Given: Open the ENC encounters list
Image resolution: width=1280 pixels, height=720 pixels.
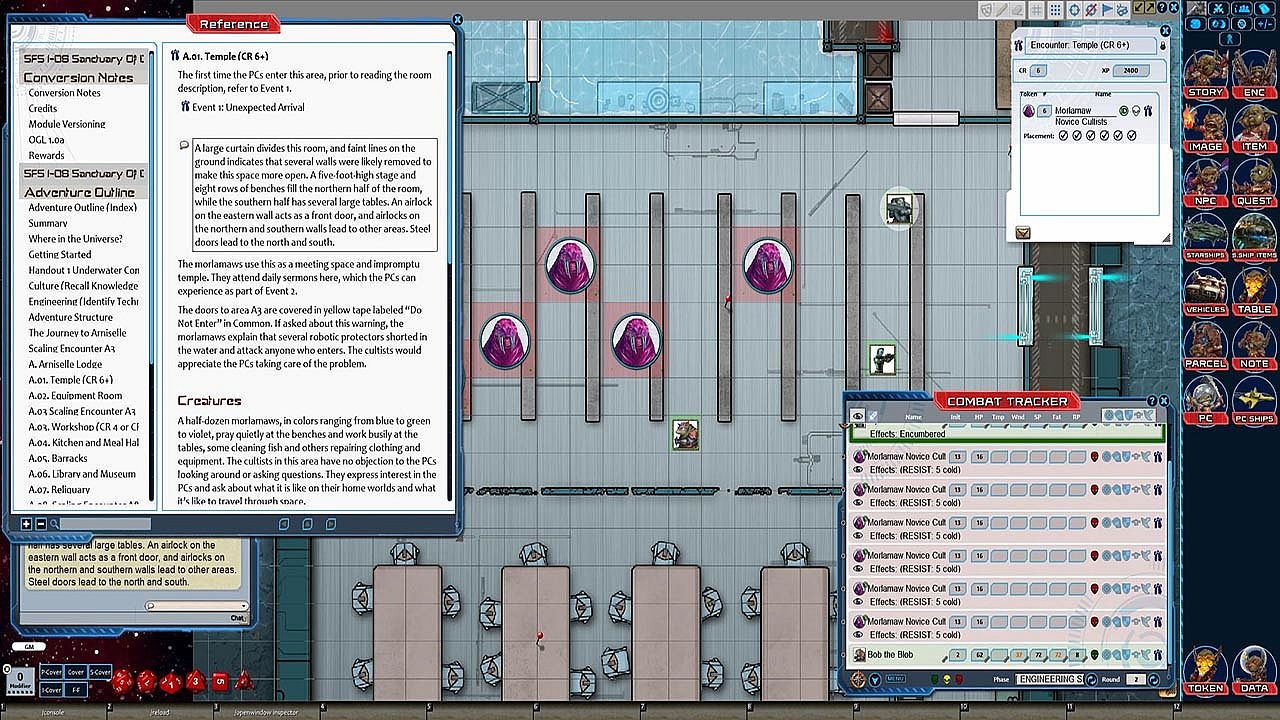Looking at the screenshot, I should (1254, 73).
